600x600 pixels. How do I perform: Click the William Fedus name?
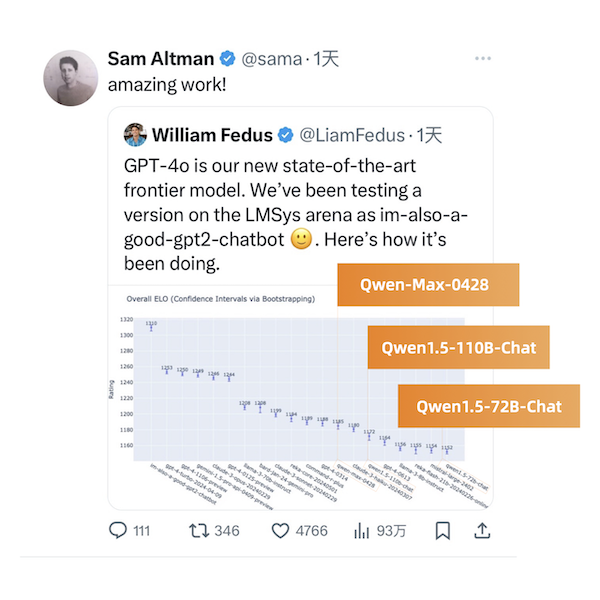212,135
